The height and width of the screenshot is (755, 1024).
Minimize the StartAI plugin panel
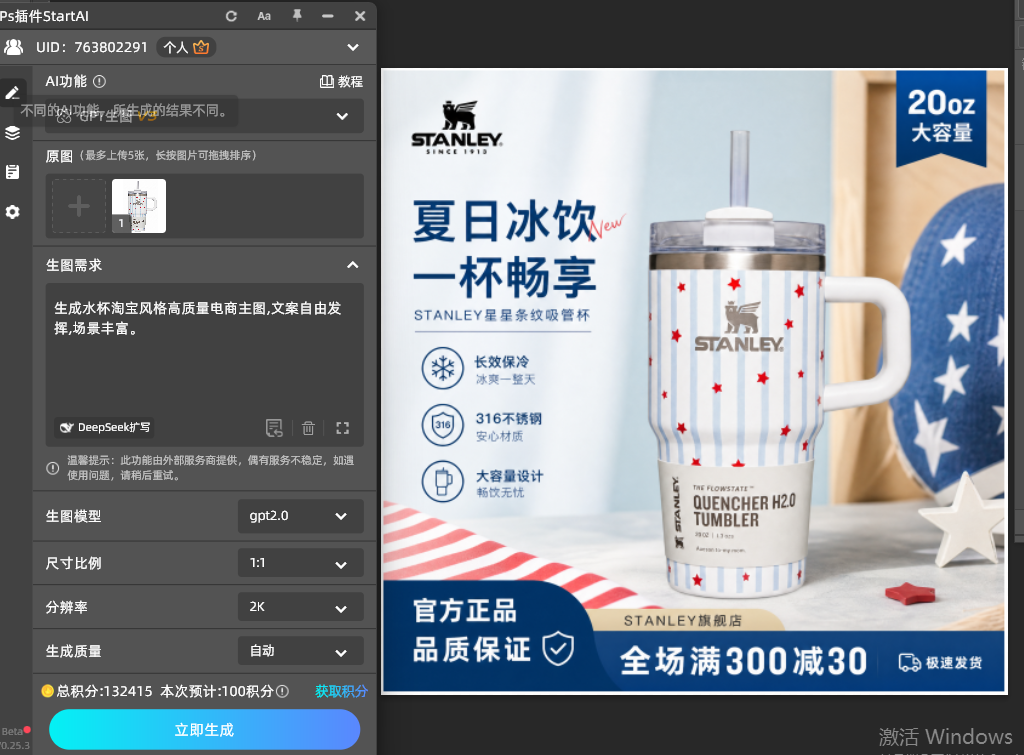click(328, 16)
